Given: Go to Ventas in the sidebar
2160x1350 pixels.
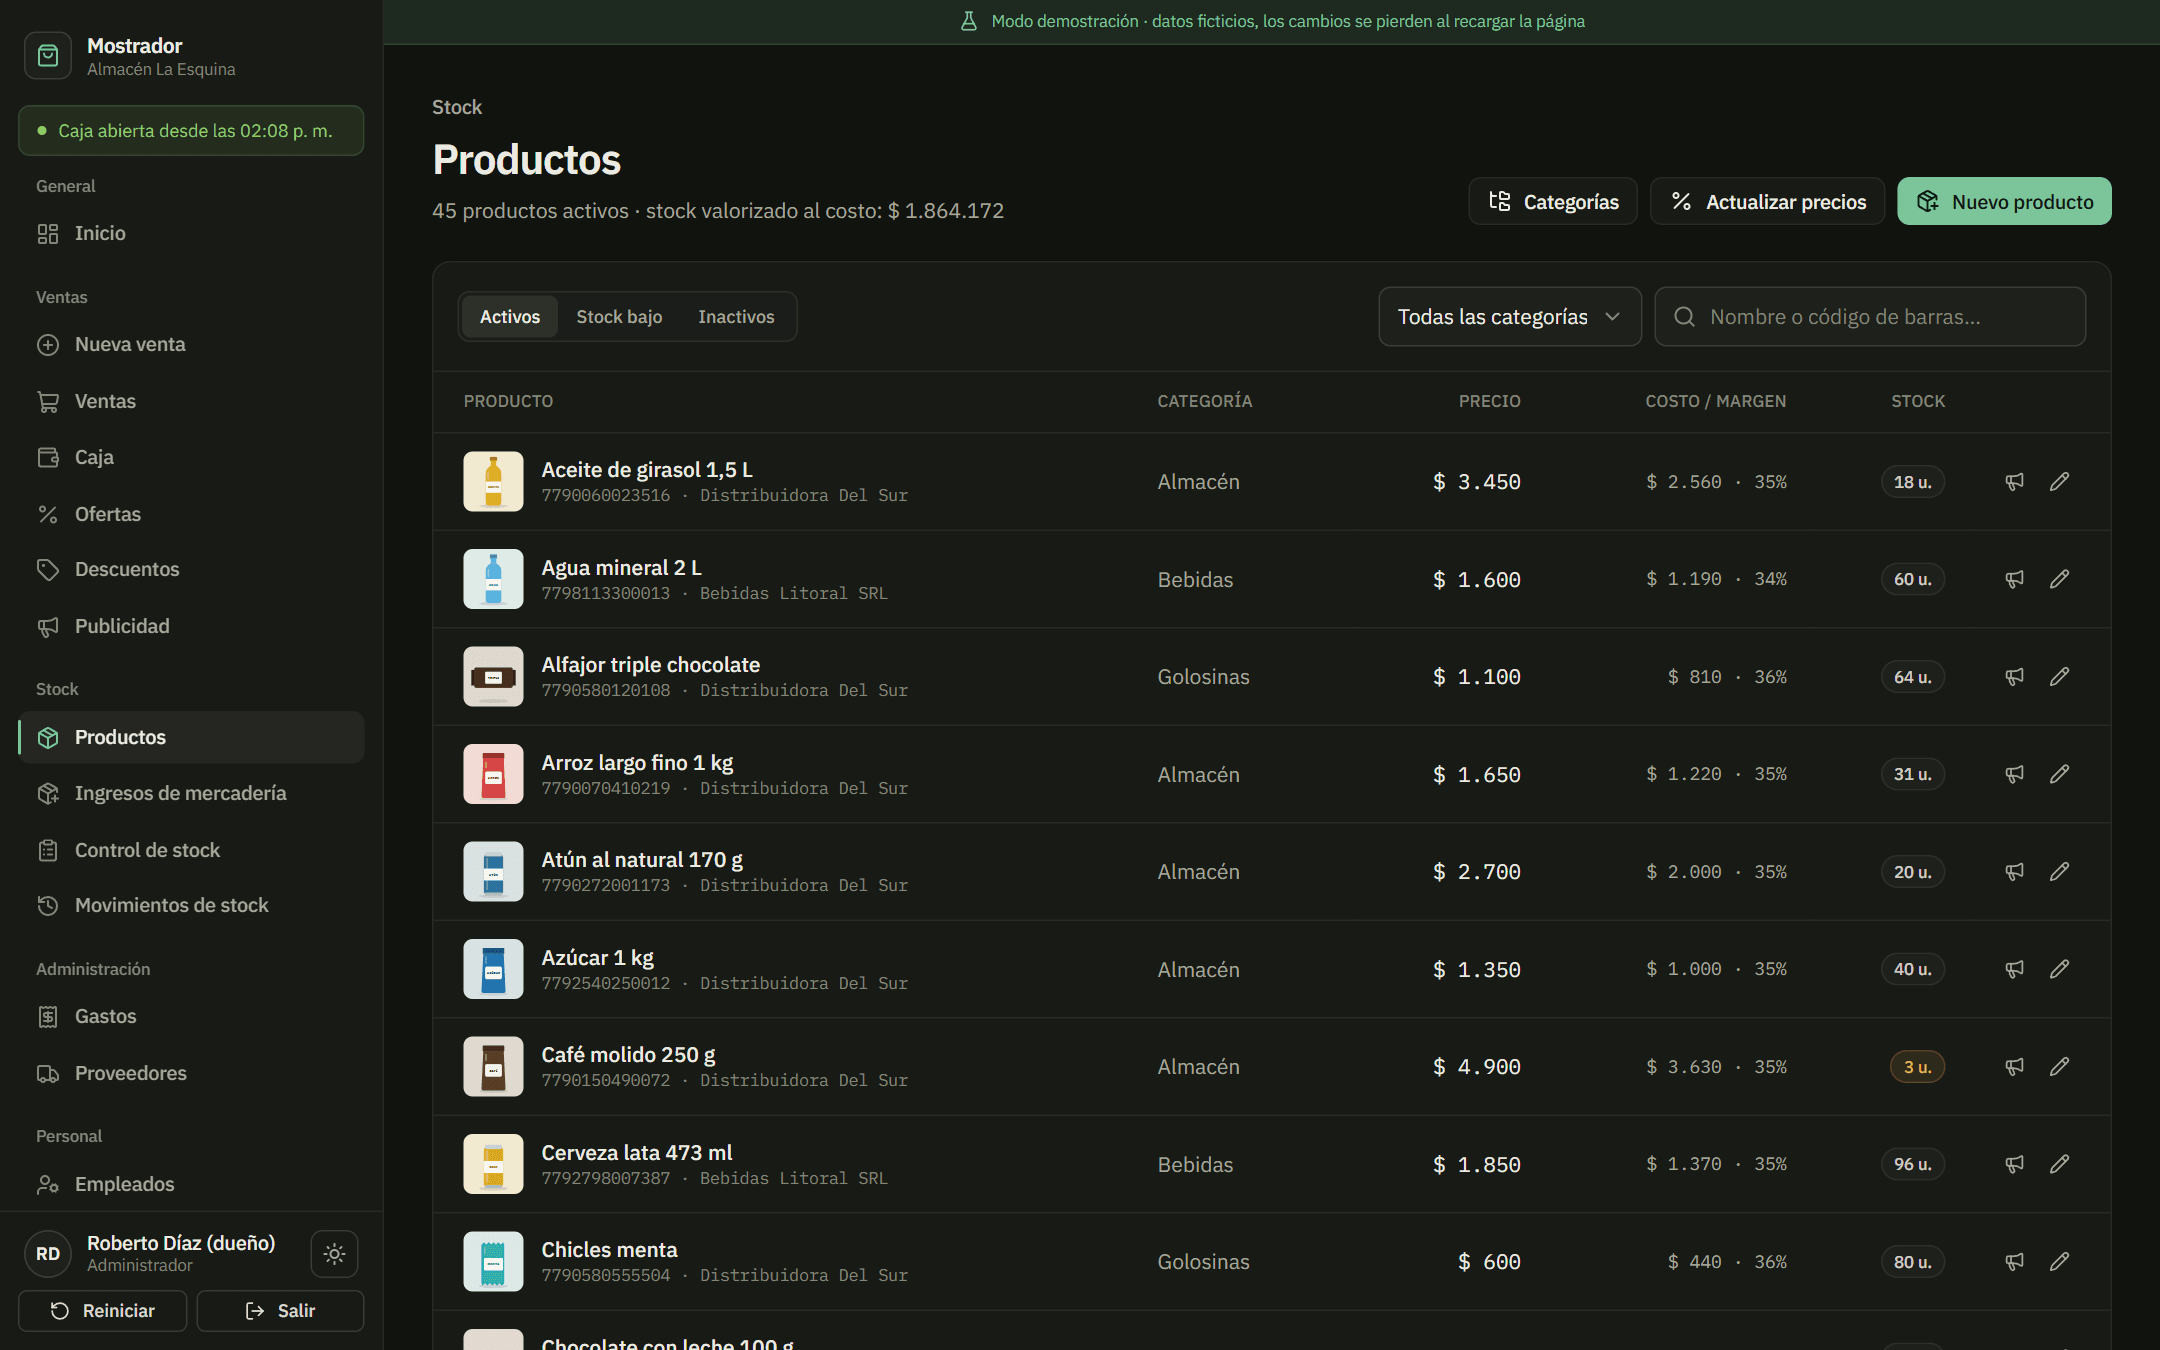Looking at the screenshot, I should tap(191, 401).
